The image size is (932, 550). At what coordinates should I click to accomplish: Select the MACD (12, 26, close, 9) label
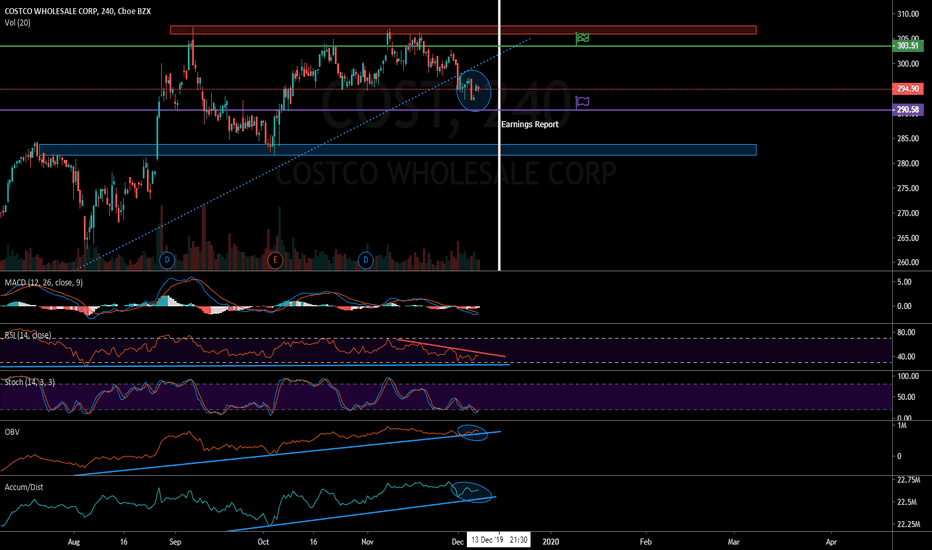(43, 282)
